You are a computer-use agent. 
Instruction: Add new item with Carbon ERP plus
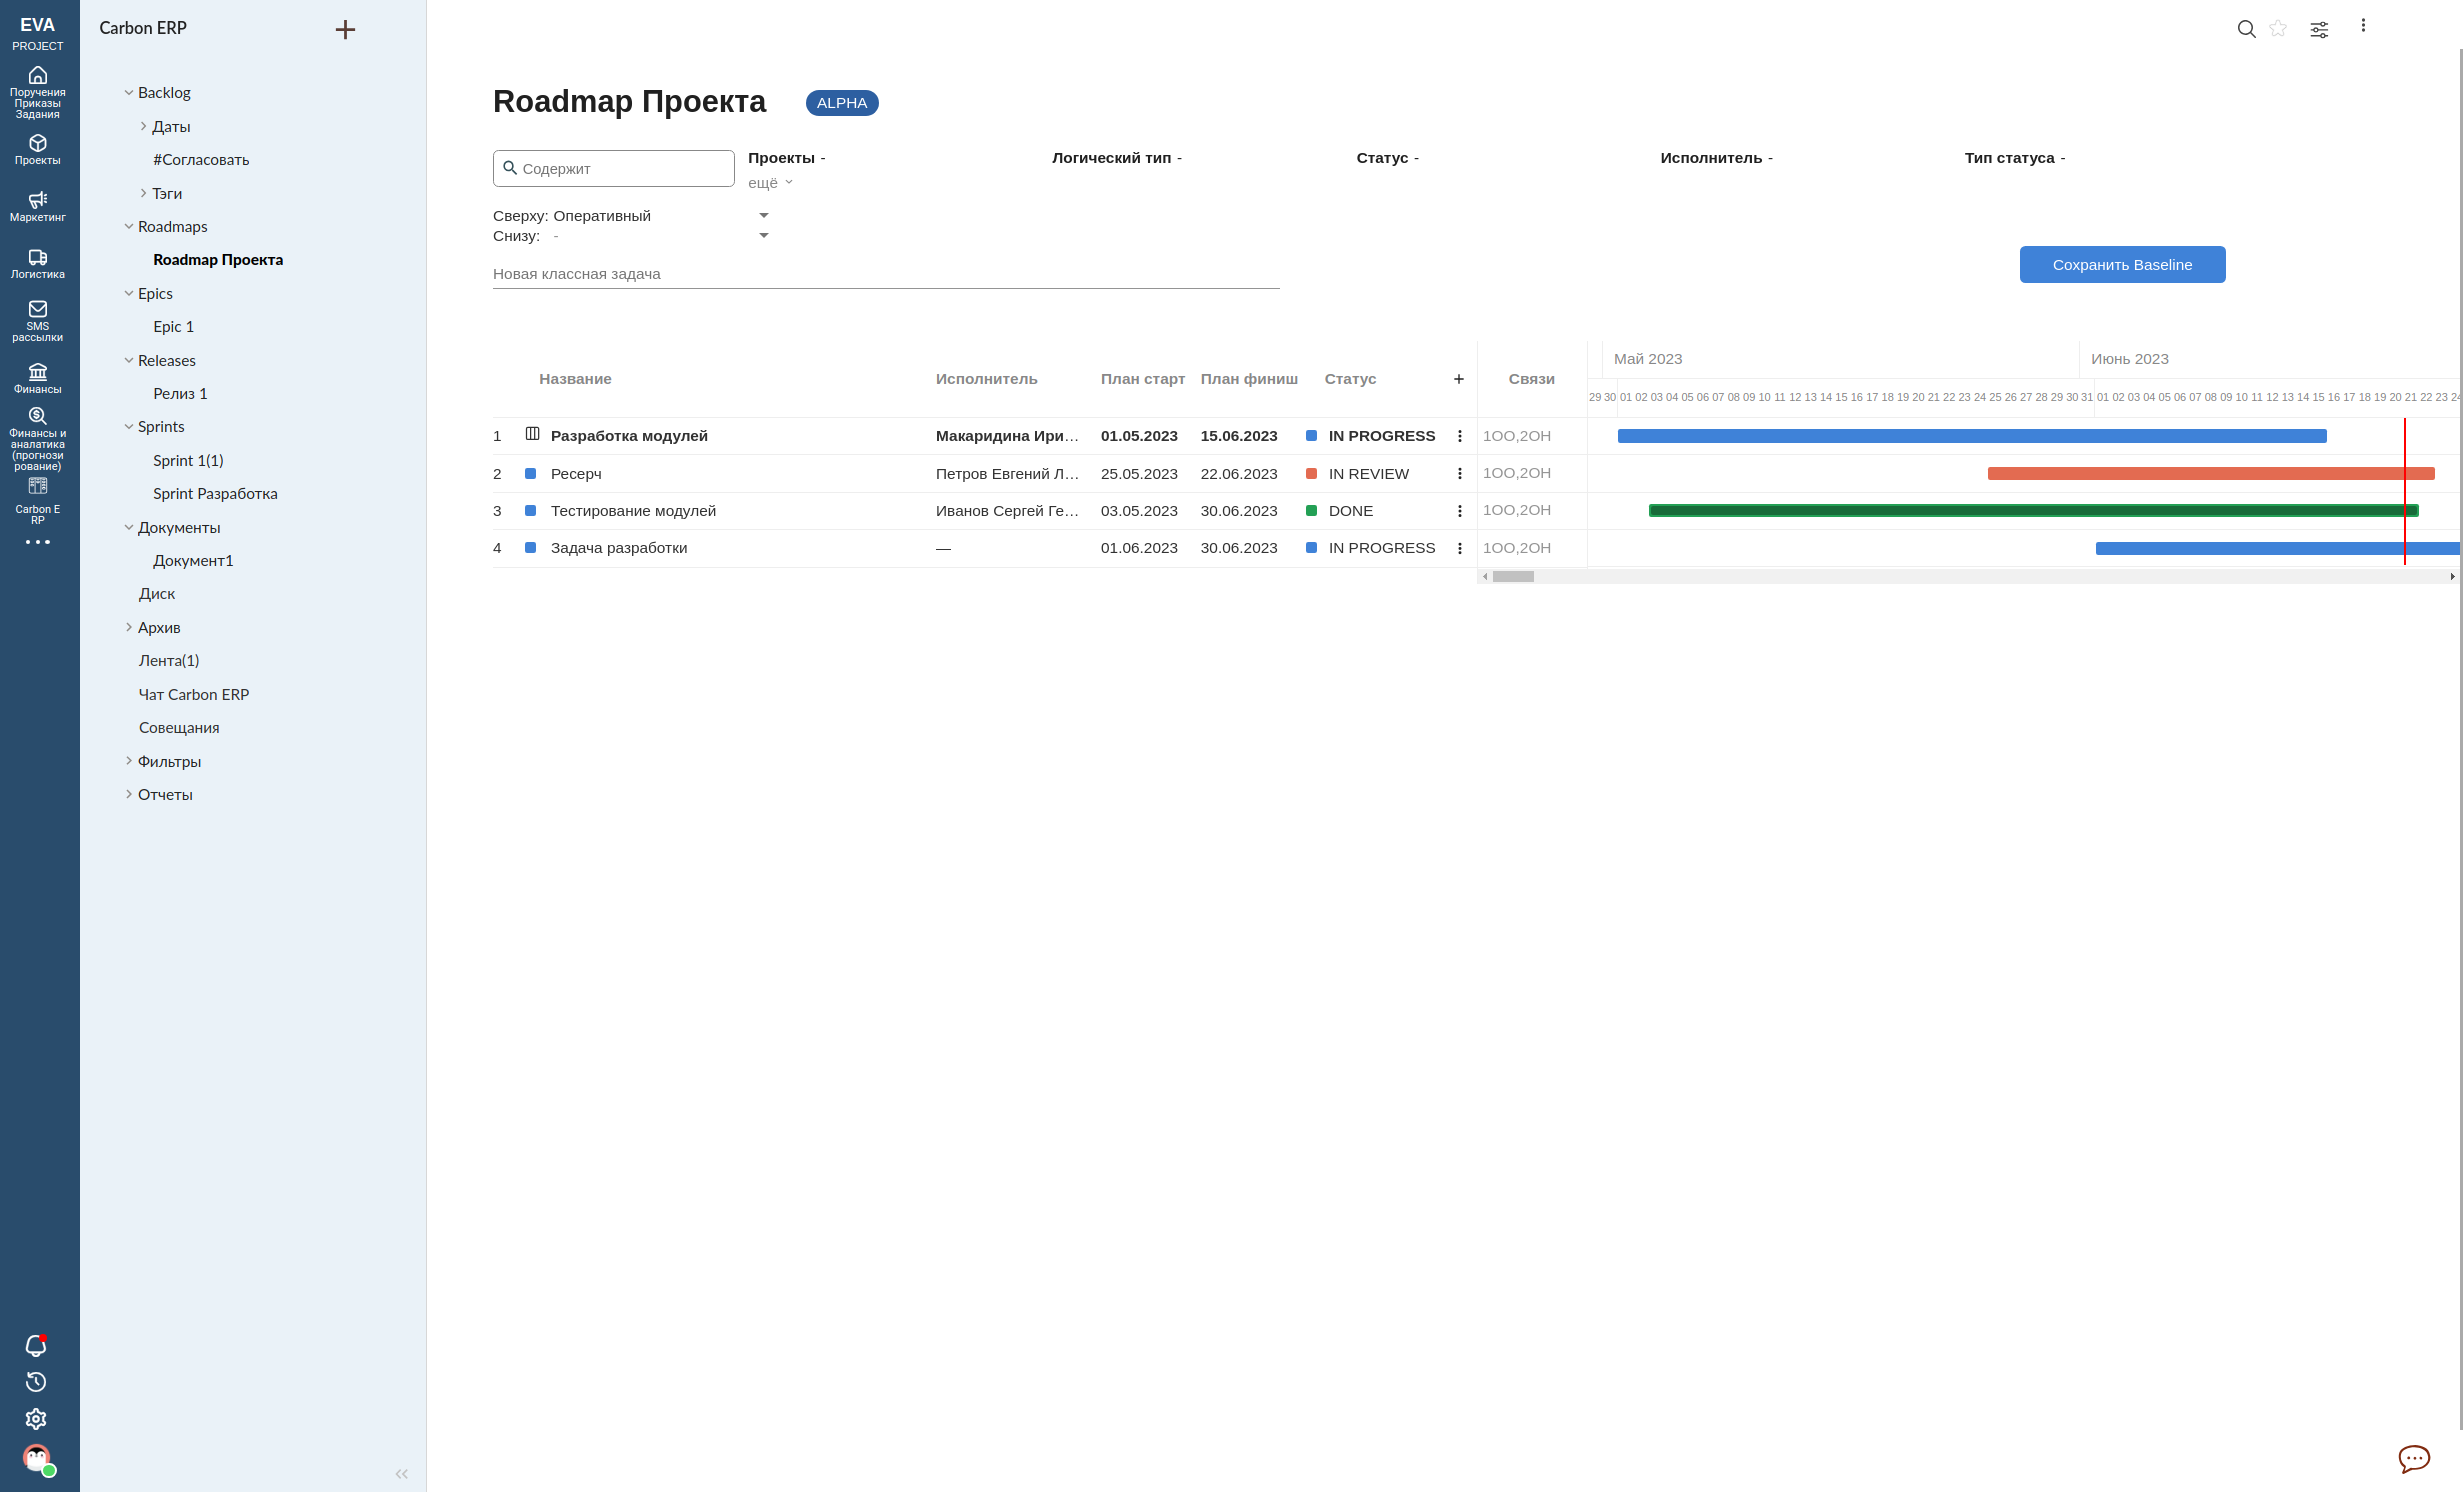[x=345, y=30]
